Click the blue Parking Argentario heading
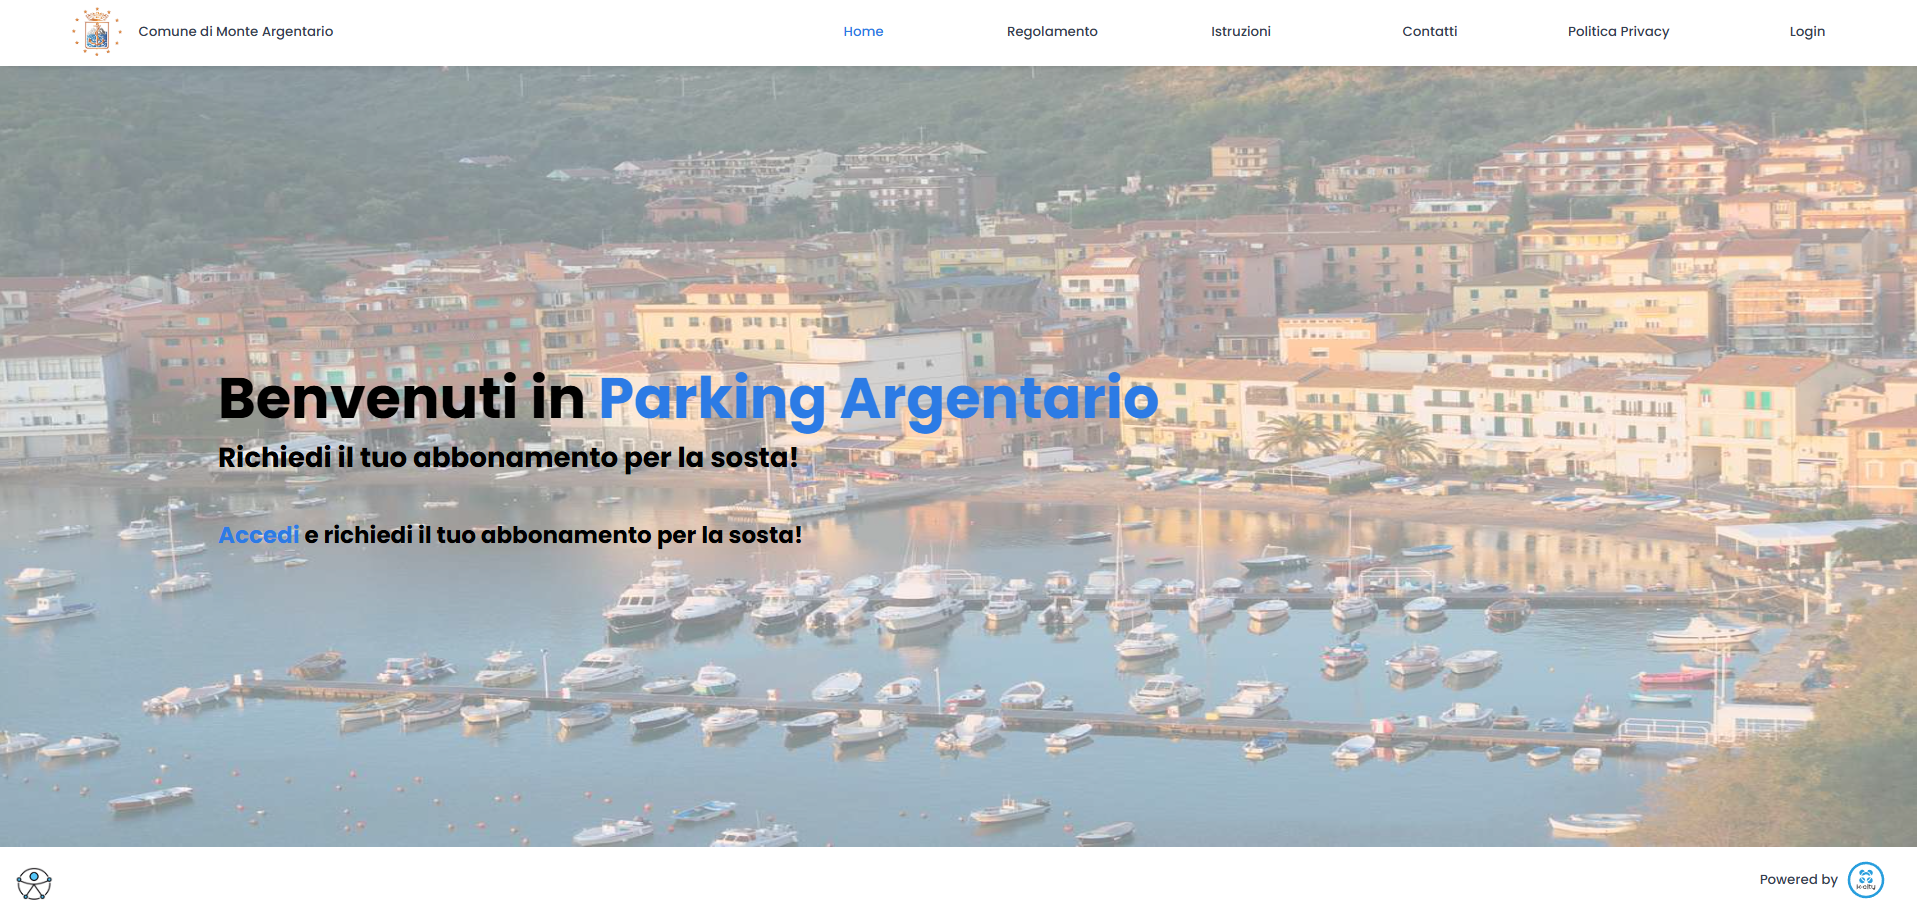Image resolution: width=1917 pixels, height=914 pixels. point(878,398)
